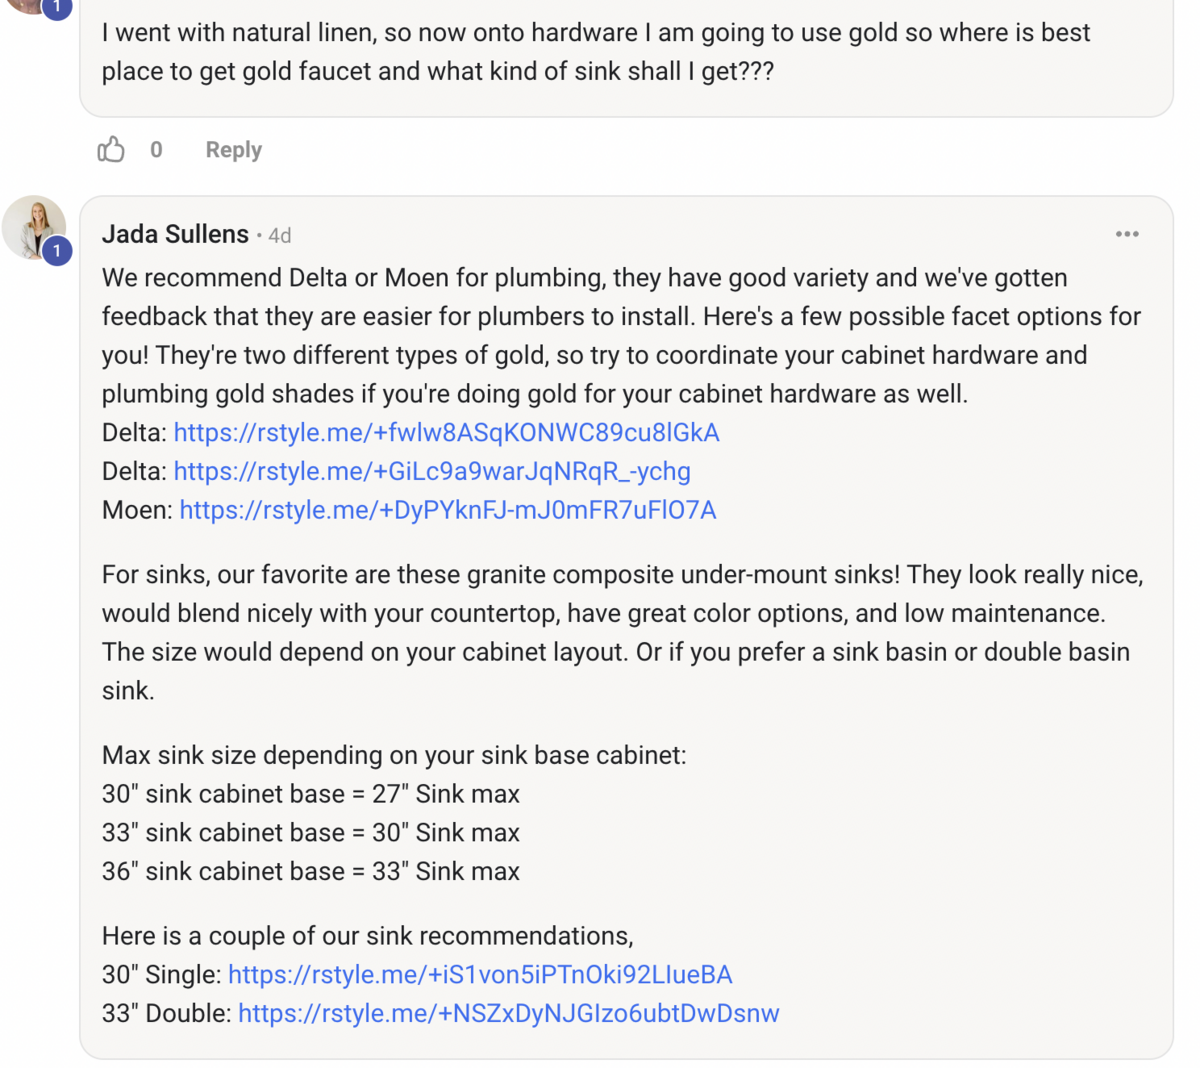Open more options on Jada Sullens' comment
Image resolution: width=1200 pixels, height=1068 pixels.
[1127, 234]
